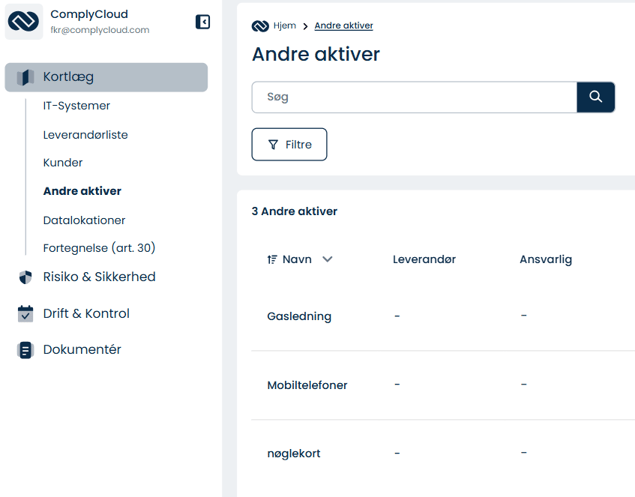Click the Kortlæg map icon
This screenshot has width=635, height=497.
pyautogui.click(x=26, y=77)
